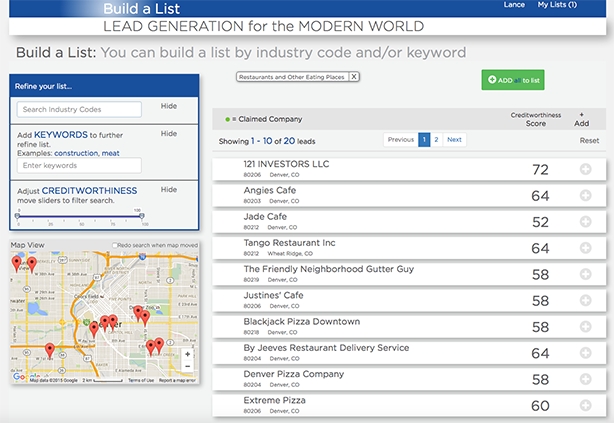This screenshot has height=423, width=614.
Task: Open Blackjack Pizza Downtown lead name
Action: coord(302,322)
